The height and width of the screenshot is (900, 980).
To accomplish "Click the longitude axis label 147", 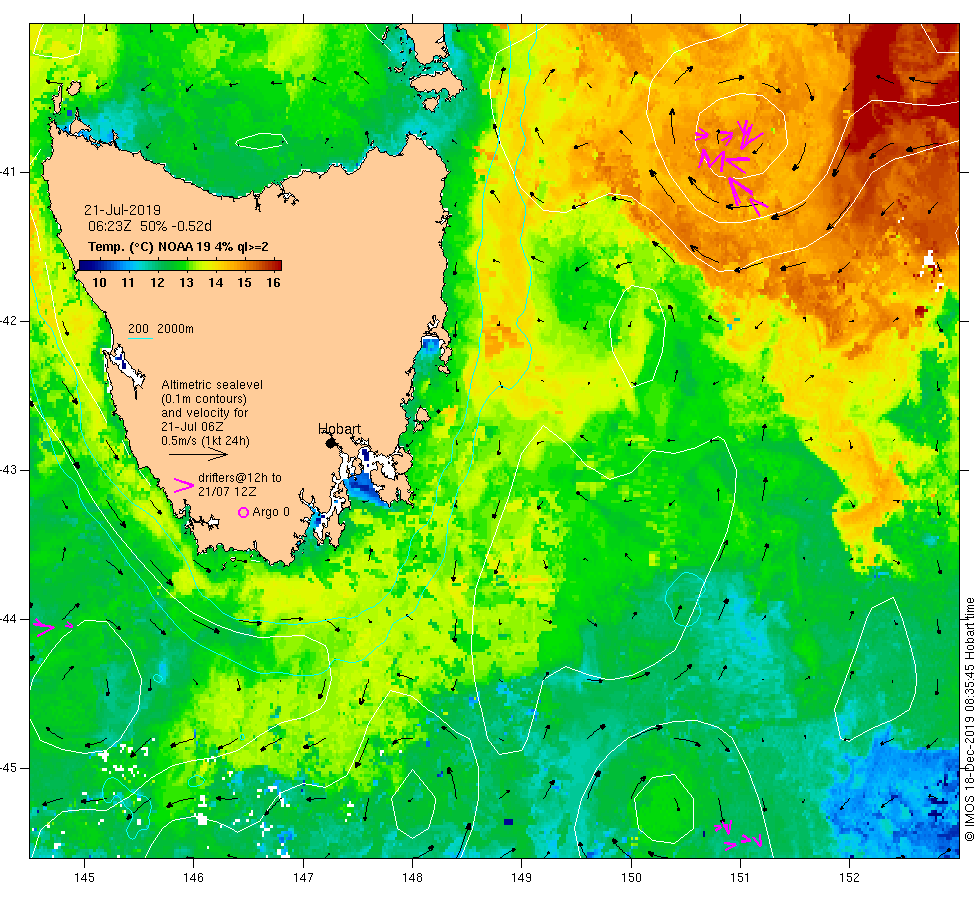I will [x=303, y=878].
